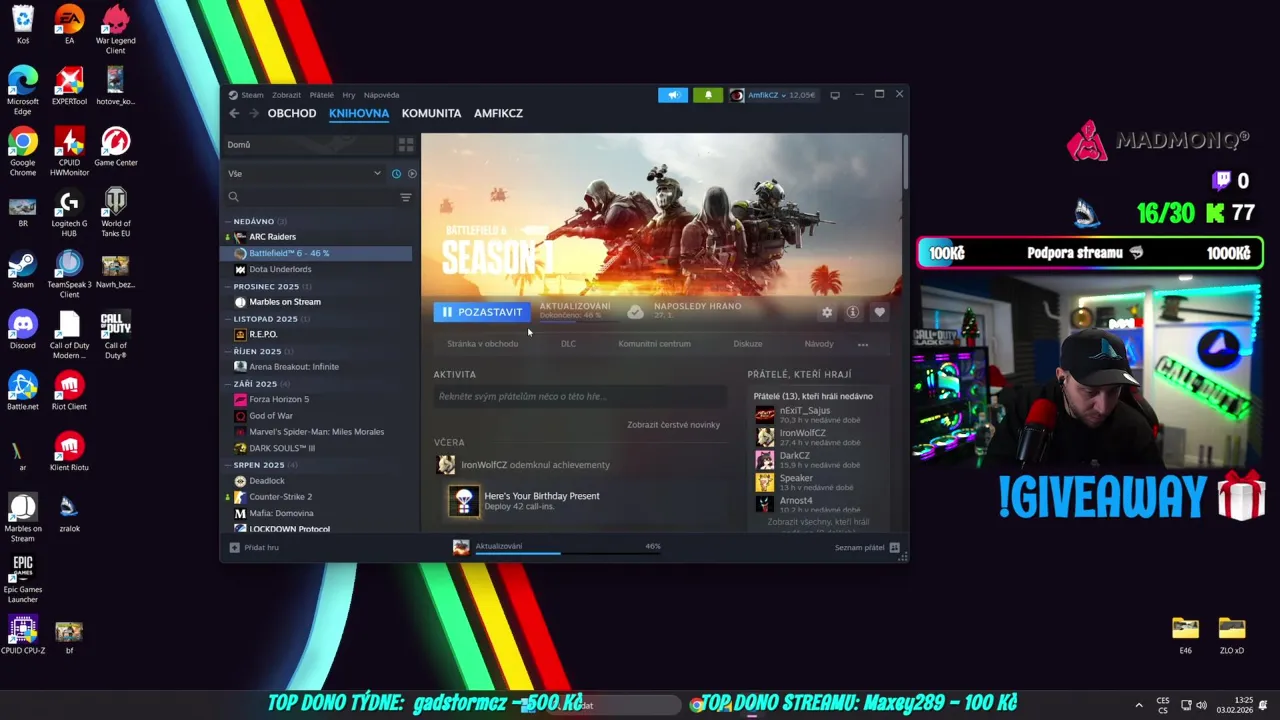Screen dimensions: 1280x720
Task: Go forward with Steam's right arrow
Action: point(253,113)
